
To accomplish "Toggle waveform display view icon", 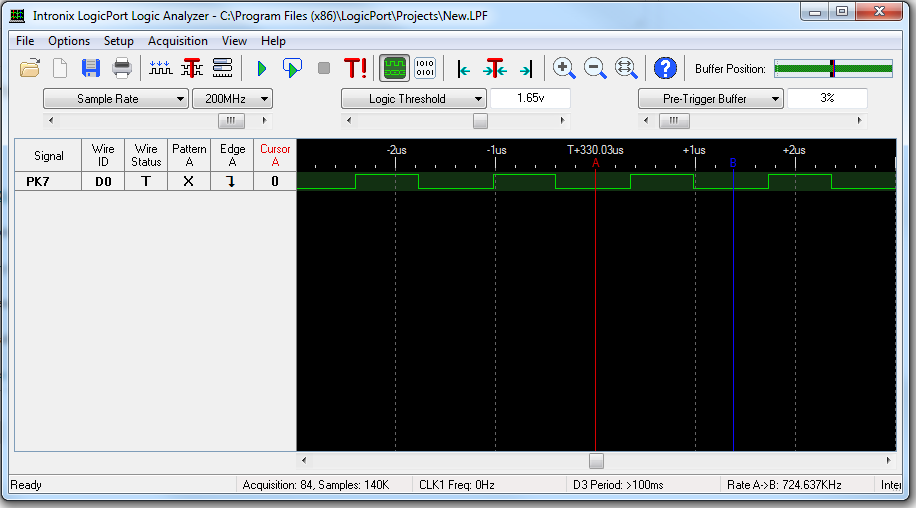I will [394, 68].
